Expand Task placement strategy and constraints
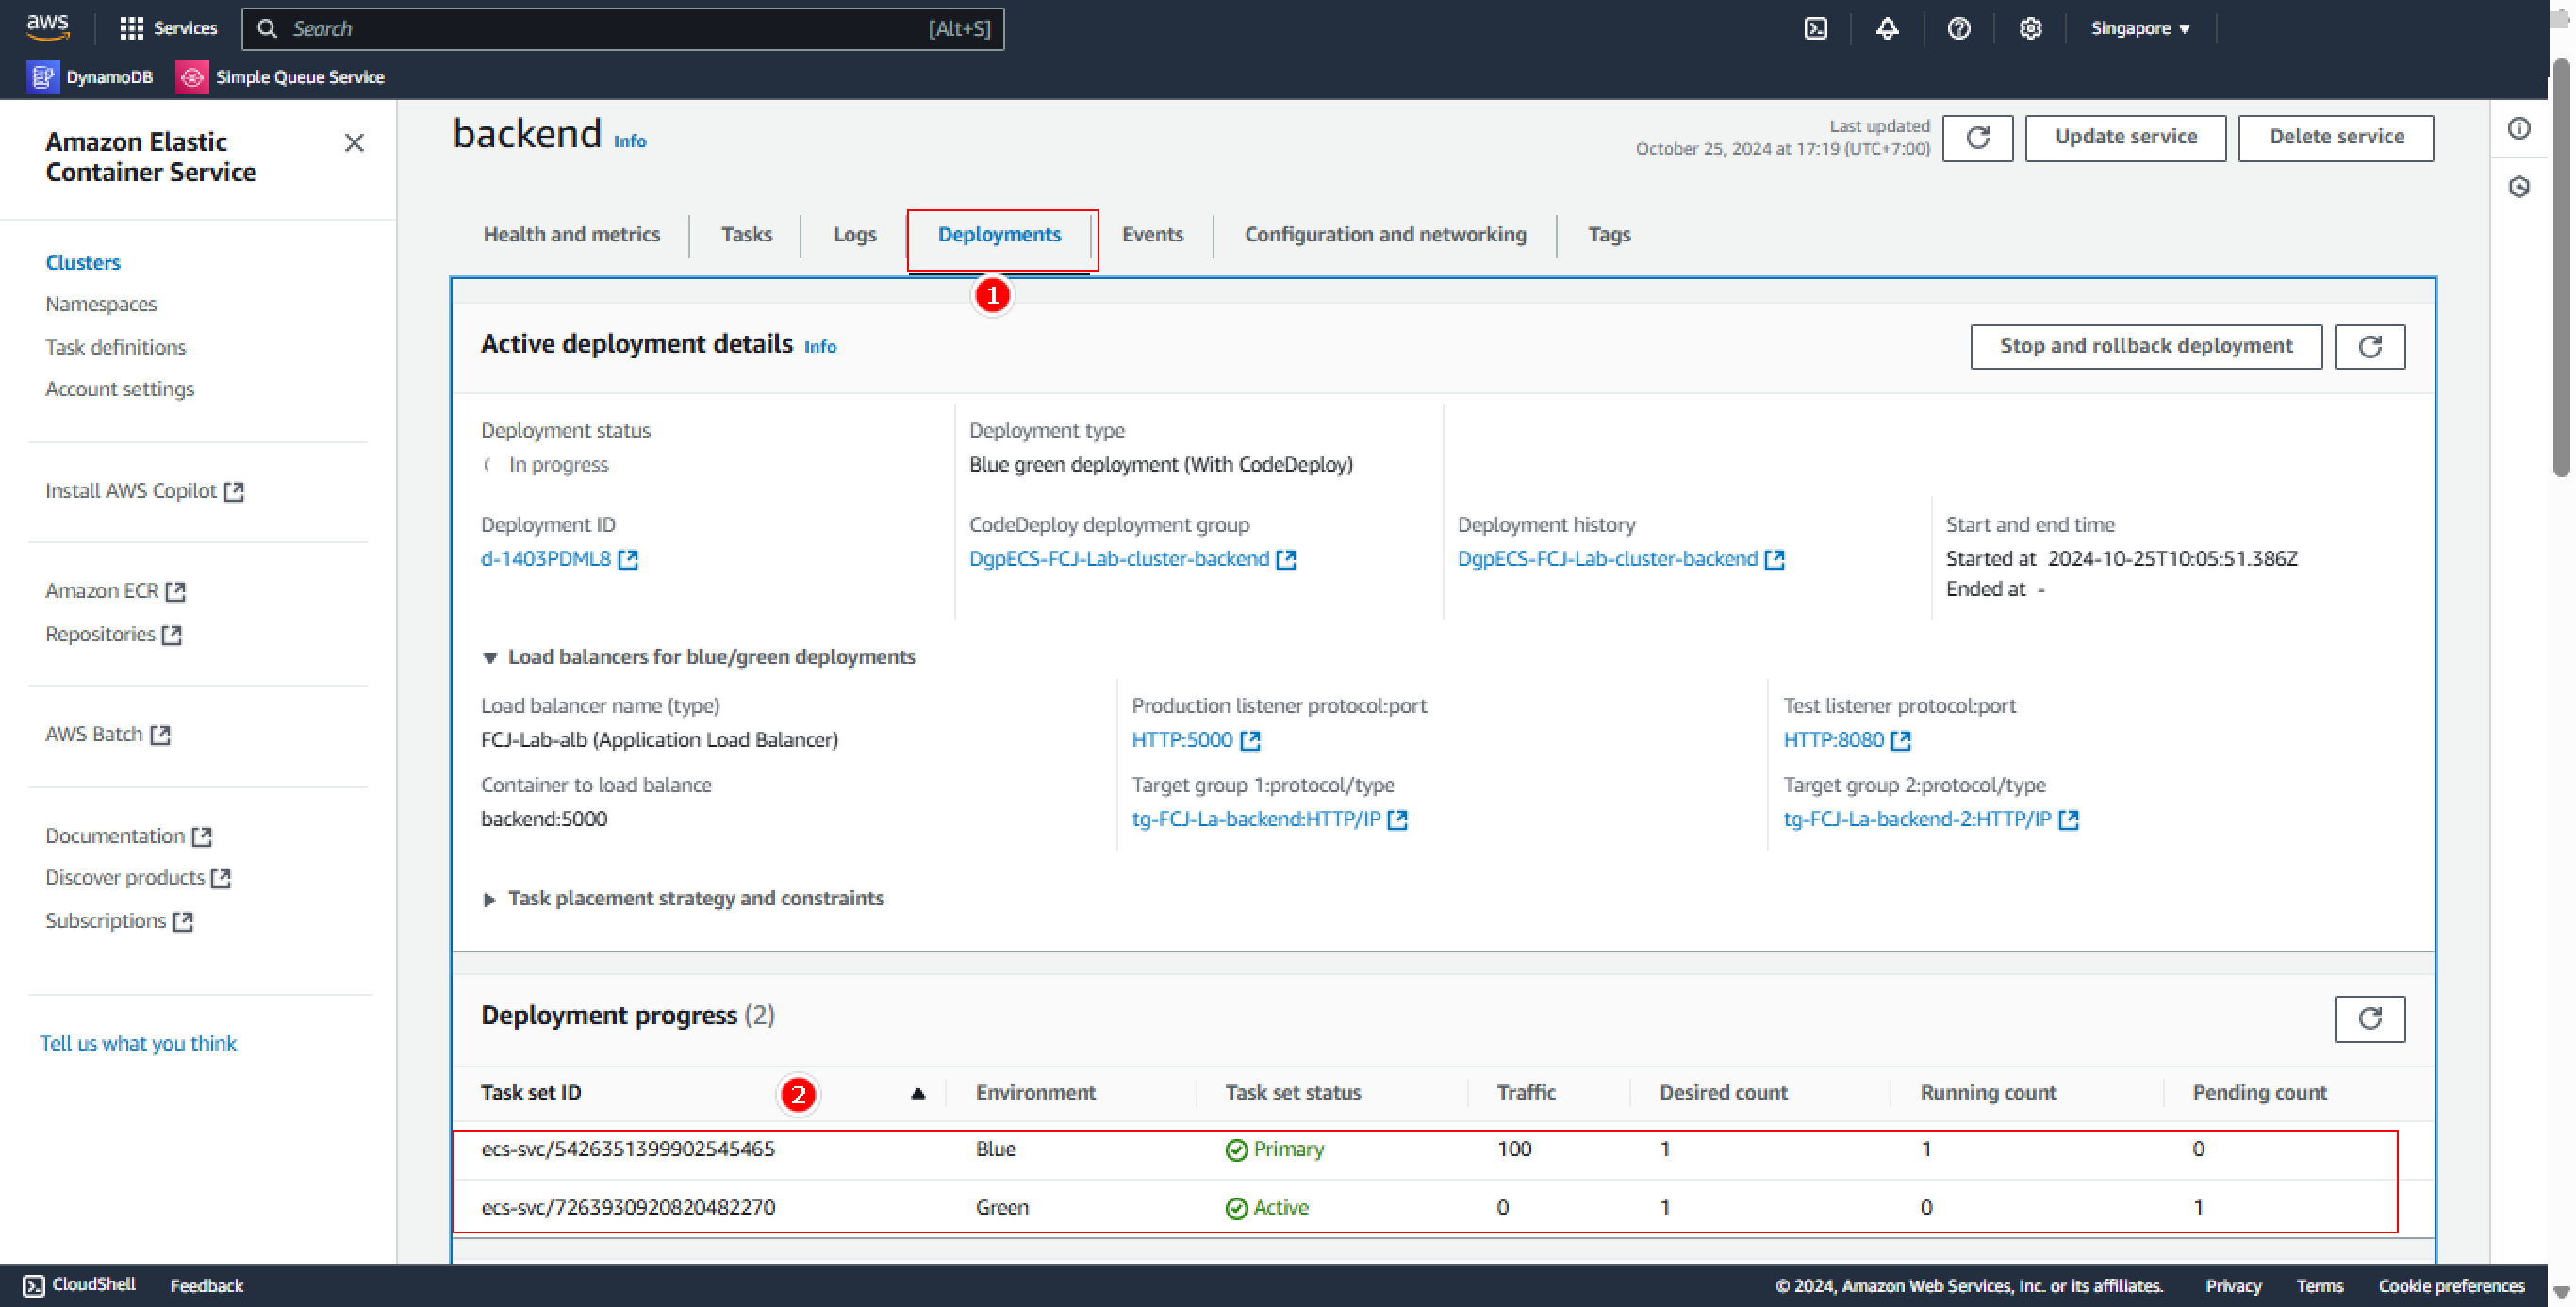Image resolution: width=2576 pixels, height=1307 pixels. 683,898
